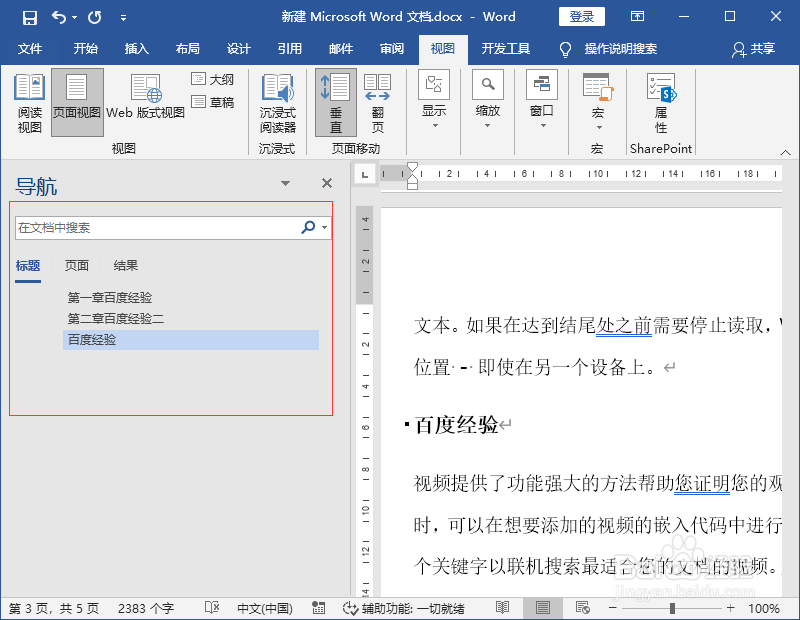Image resolution: width=800 pixels, height=620 pixels.
Task: Click the macro recording icon in status bar
Action: [x=318, y=607]
